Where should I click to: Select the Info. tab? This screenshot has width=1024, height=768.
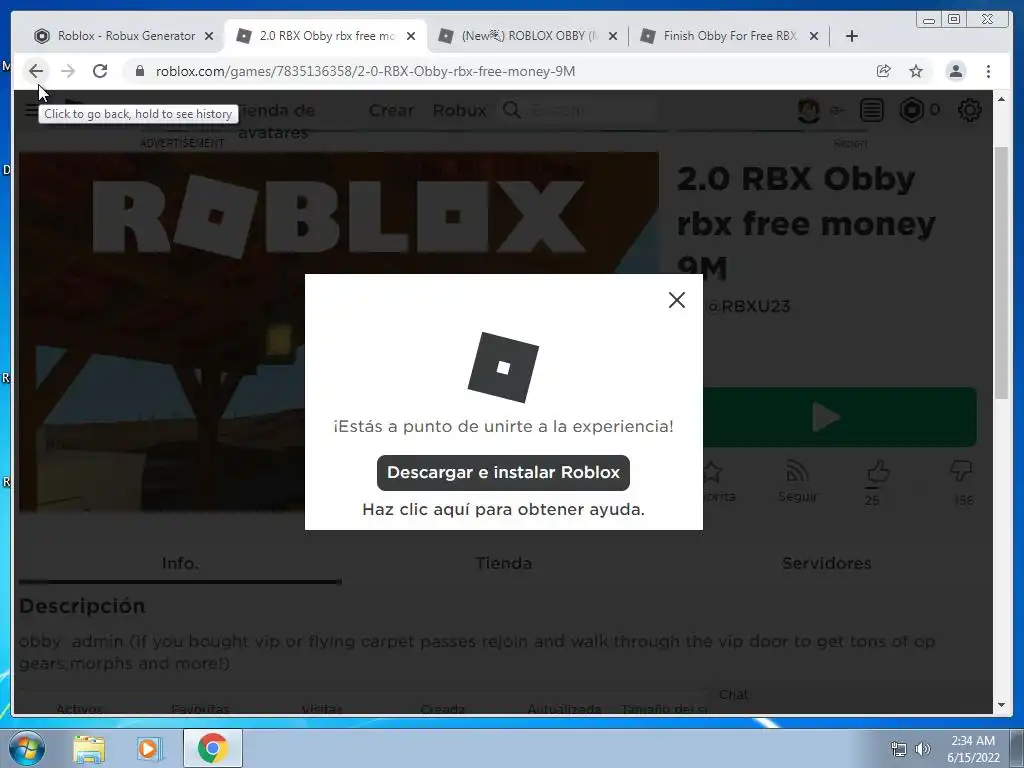click(x=180, y=564)
